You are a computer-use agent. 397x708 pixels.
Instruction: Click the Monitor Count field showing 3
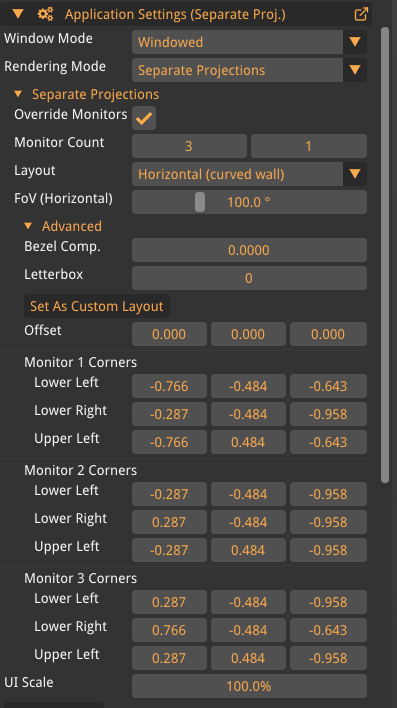189,146
